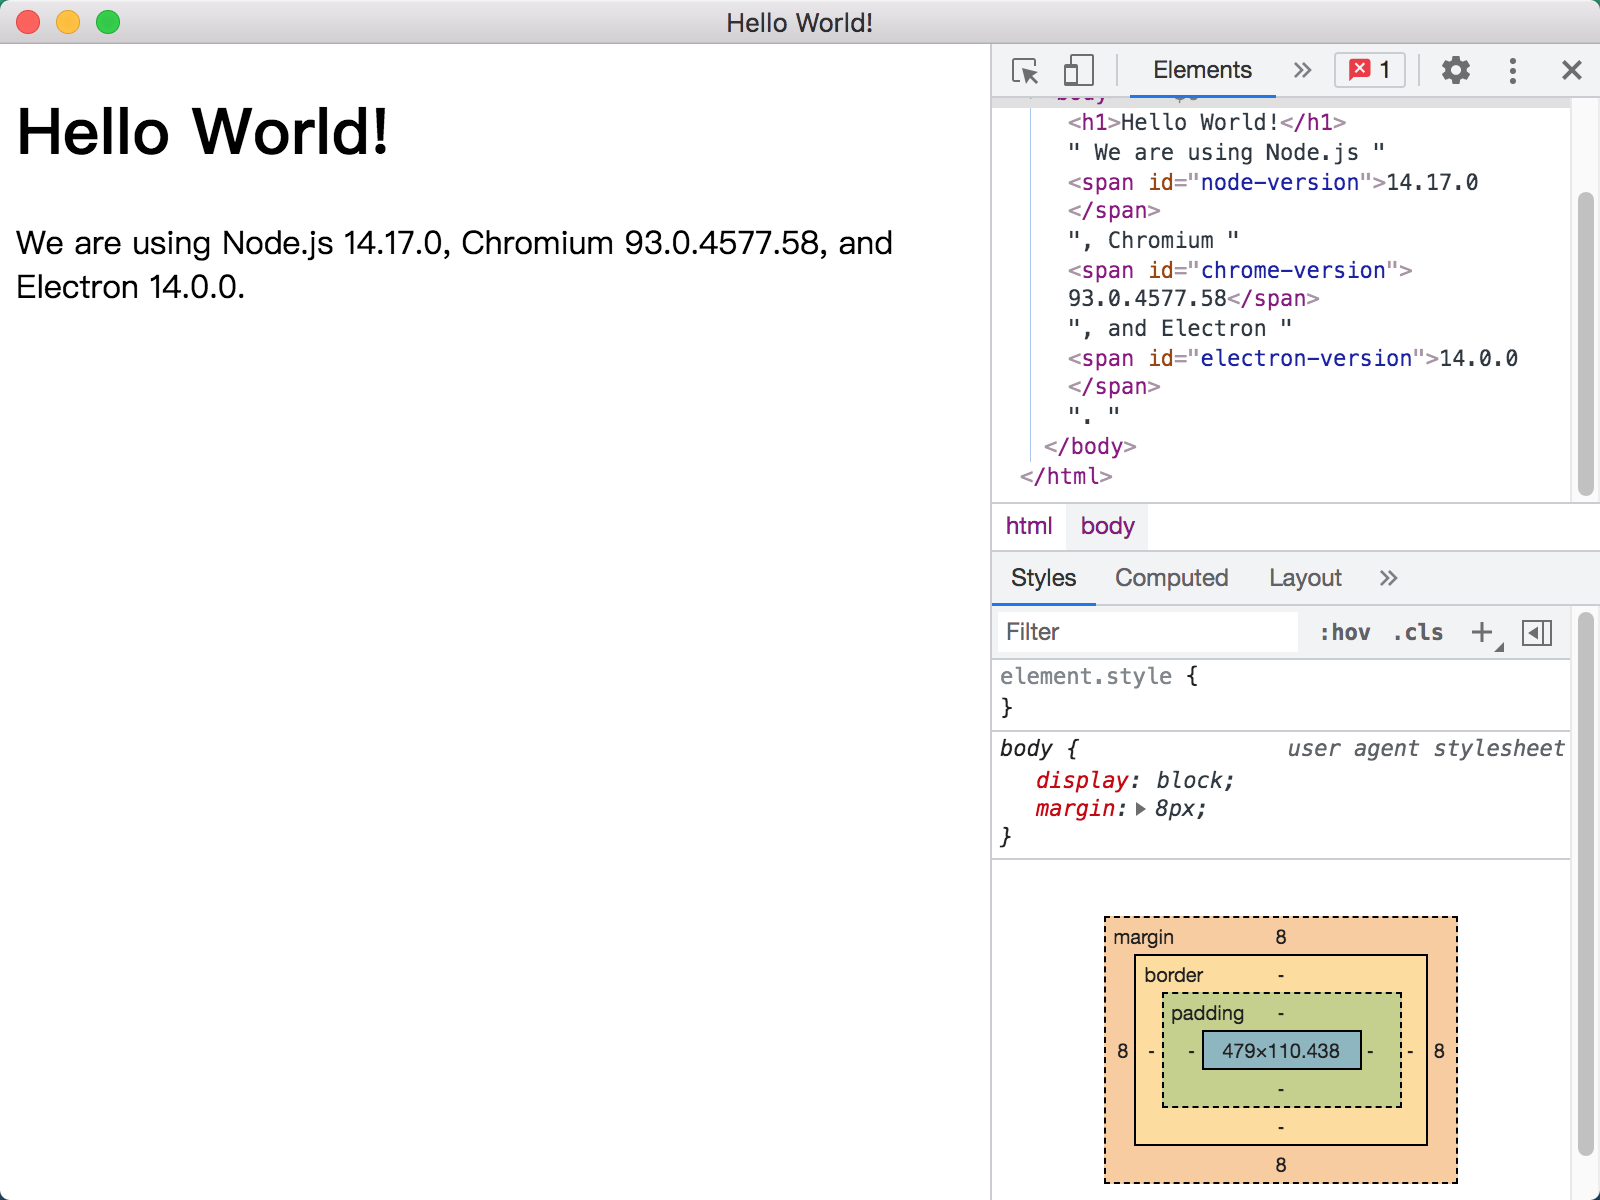This screenshot has width=1600, height=1200.
Task: Switch to the Layout tab
Action: (1305, 578)
